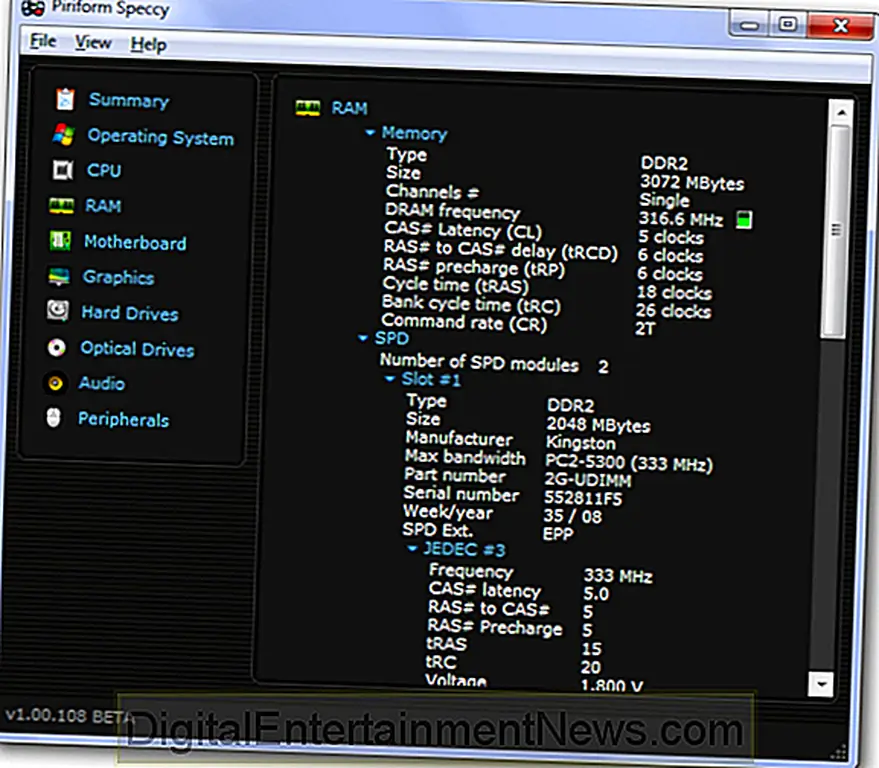Click the 'Kingston' manufacturer value
Screen dimensions: 879x768
tap(581, 443)
